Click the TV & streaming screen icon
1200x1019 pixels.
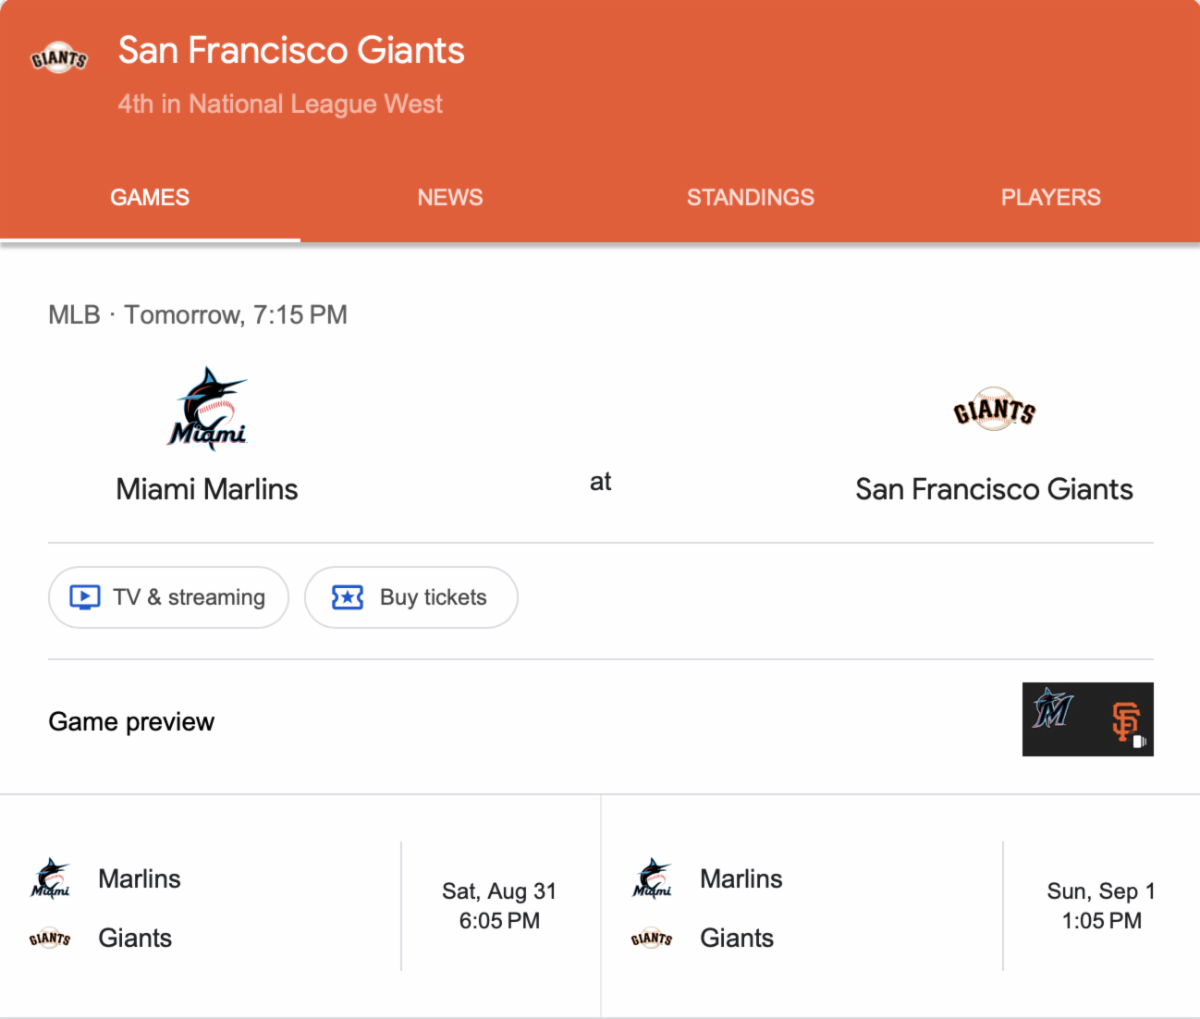(x=85, y=598)
